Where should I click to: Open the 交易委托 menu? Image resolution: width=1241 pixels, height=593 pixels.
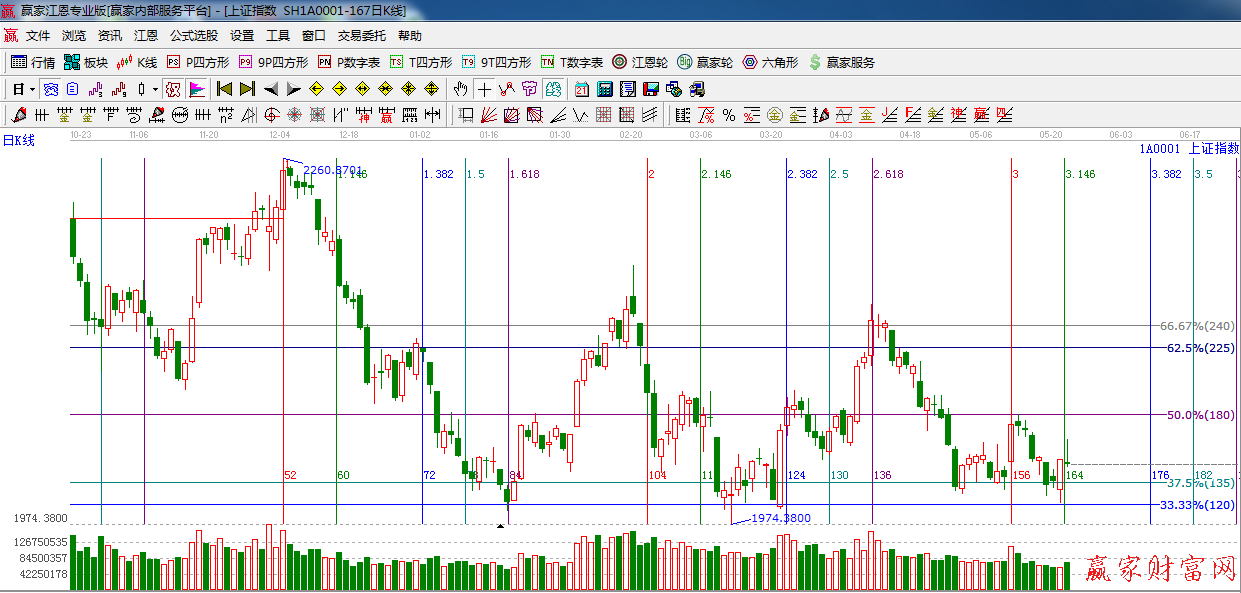tap(361, 36)
